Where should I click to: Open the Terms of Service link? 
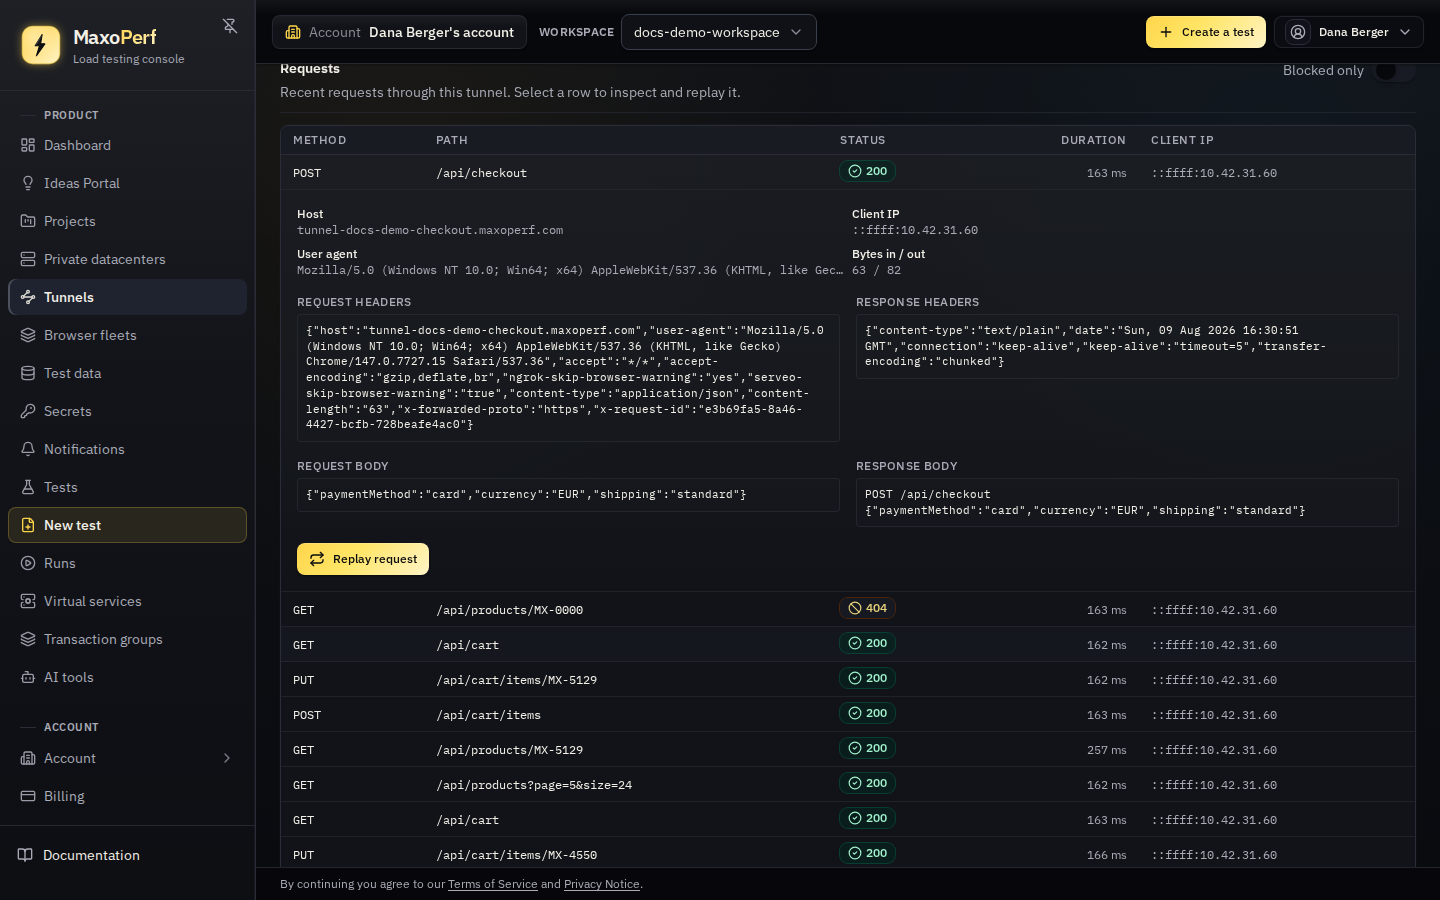pos(492,884)
